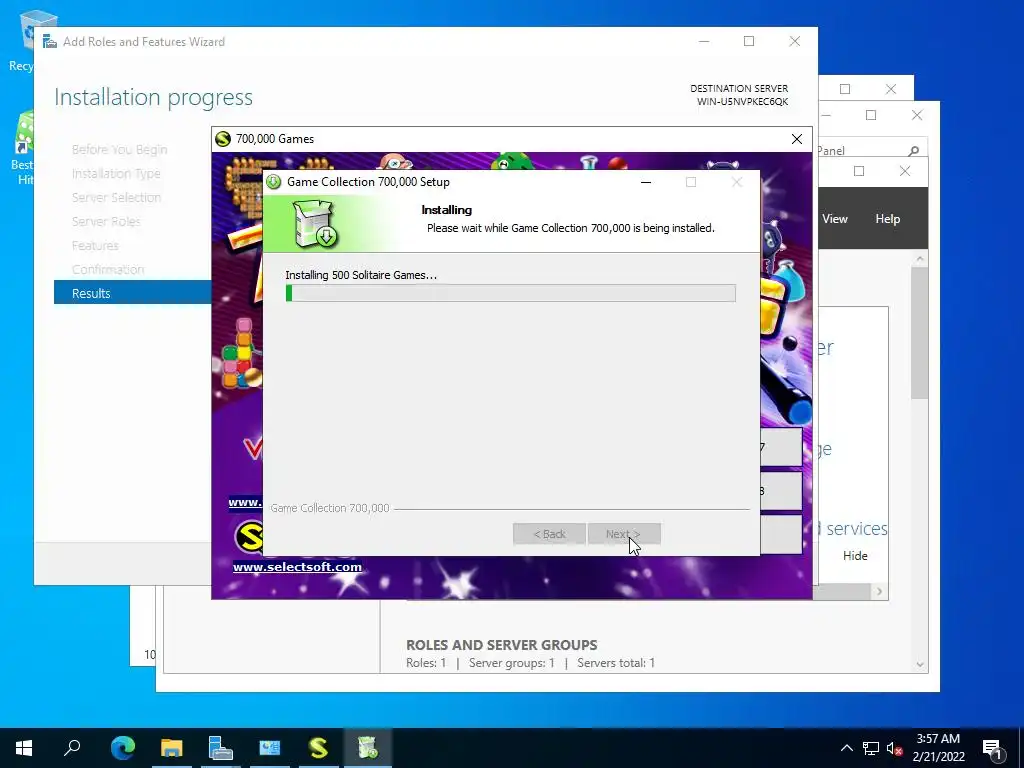
Task: Maximize the Add Roles and Features Wizard
Action: (749, 41)
